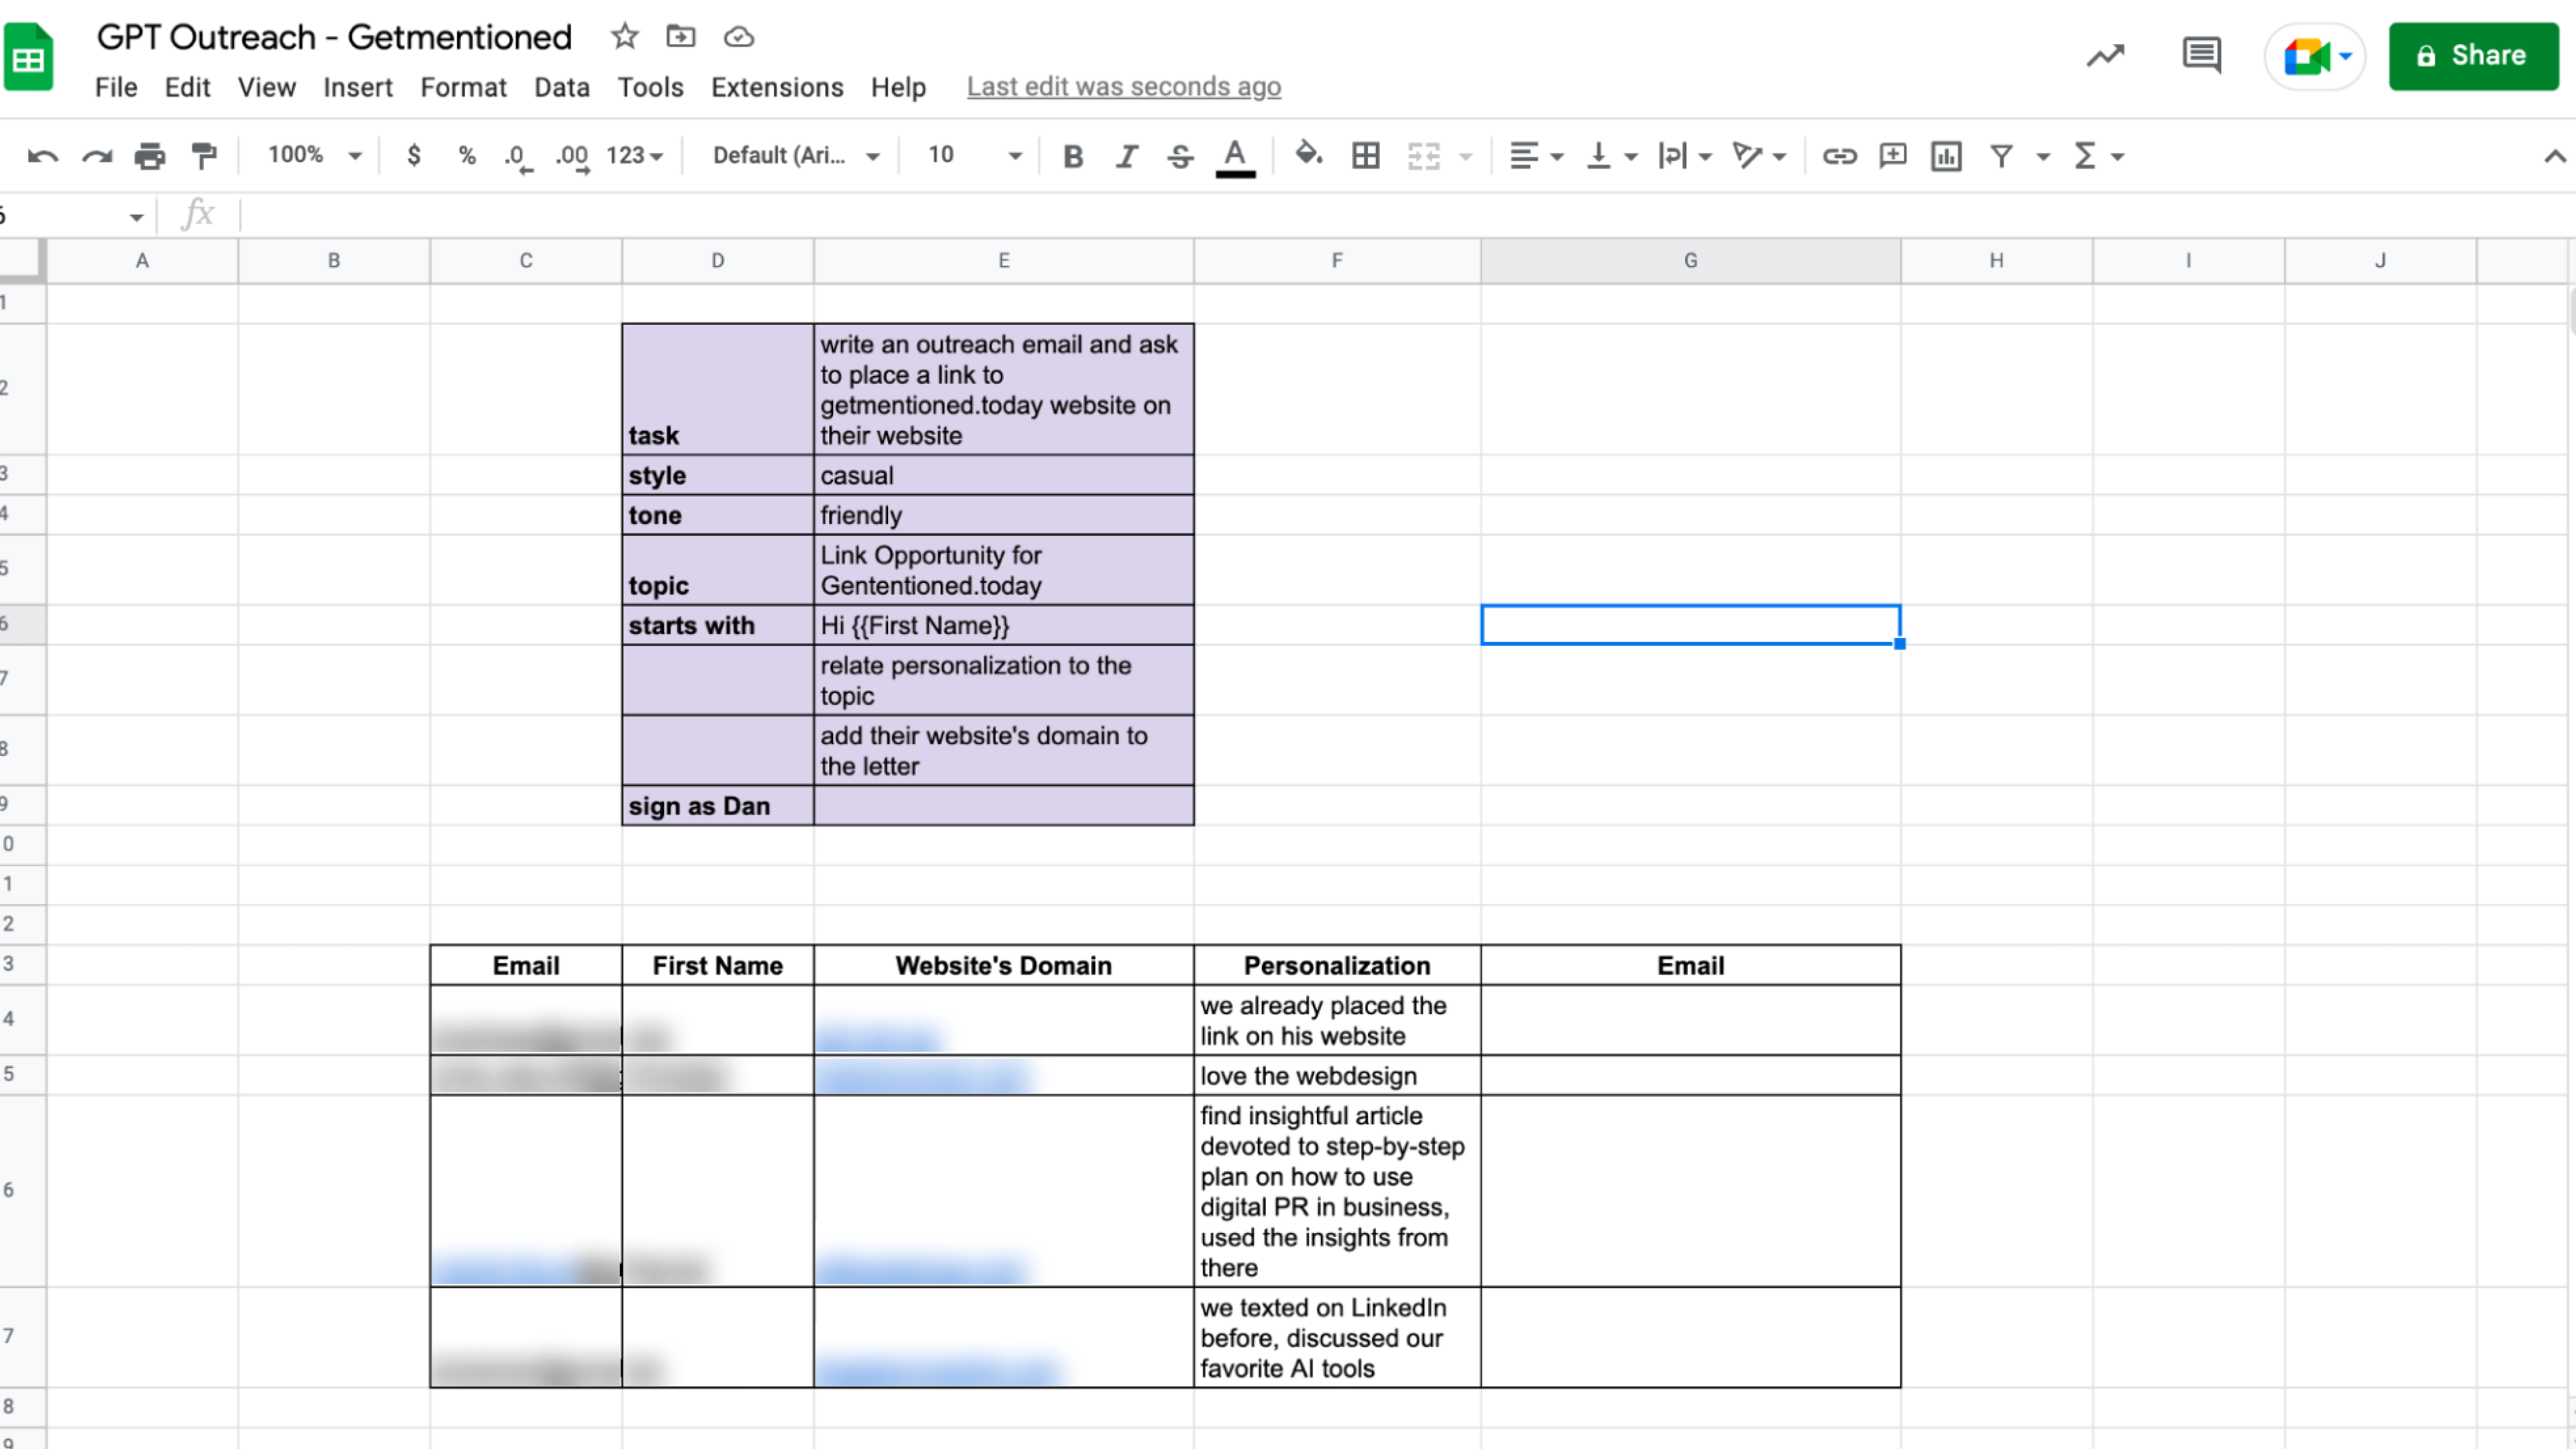
Task: Insert a comment
Action: coord(1892,155)
